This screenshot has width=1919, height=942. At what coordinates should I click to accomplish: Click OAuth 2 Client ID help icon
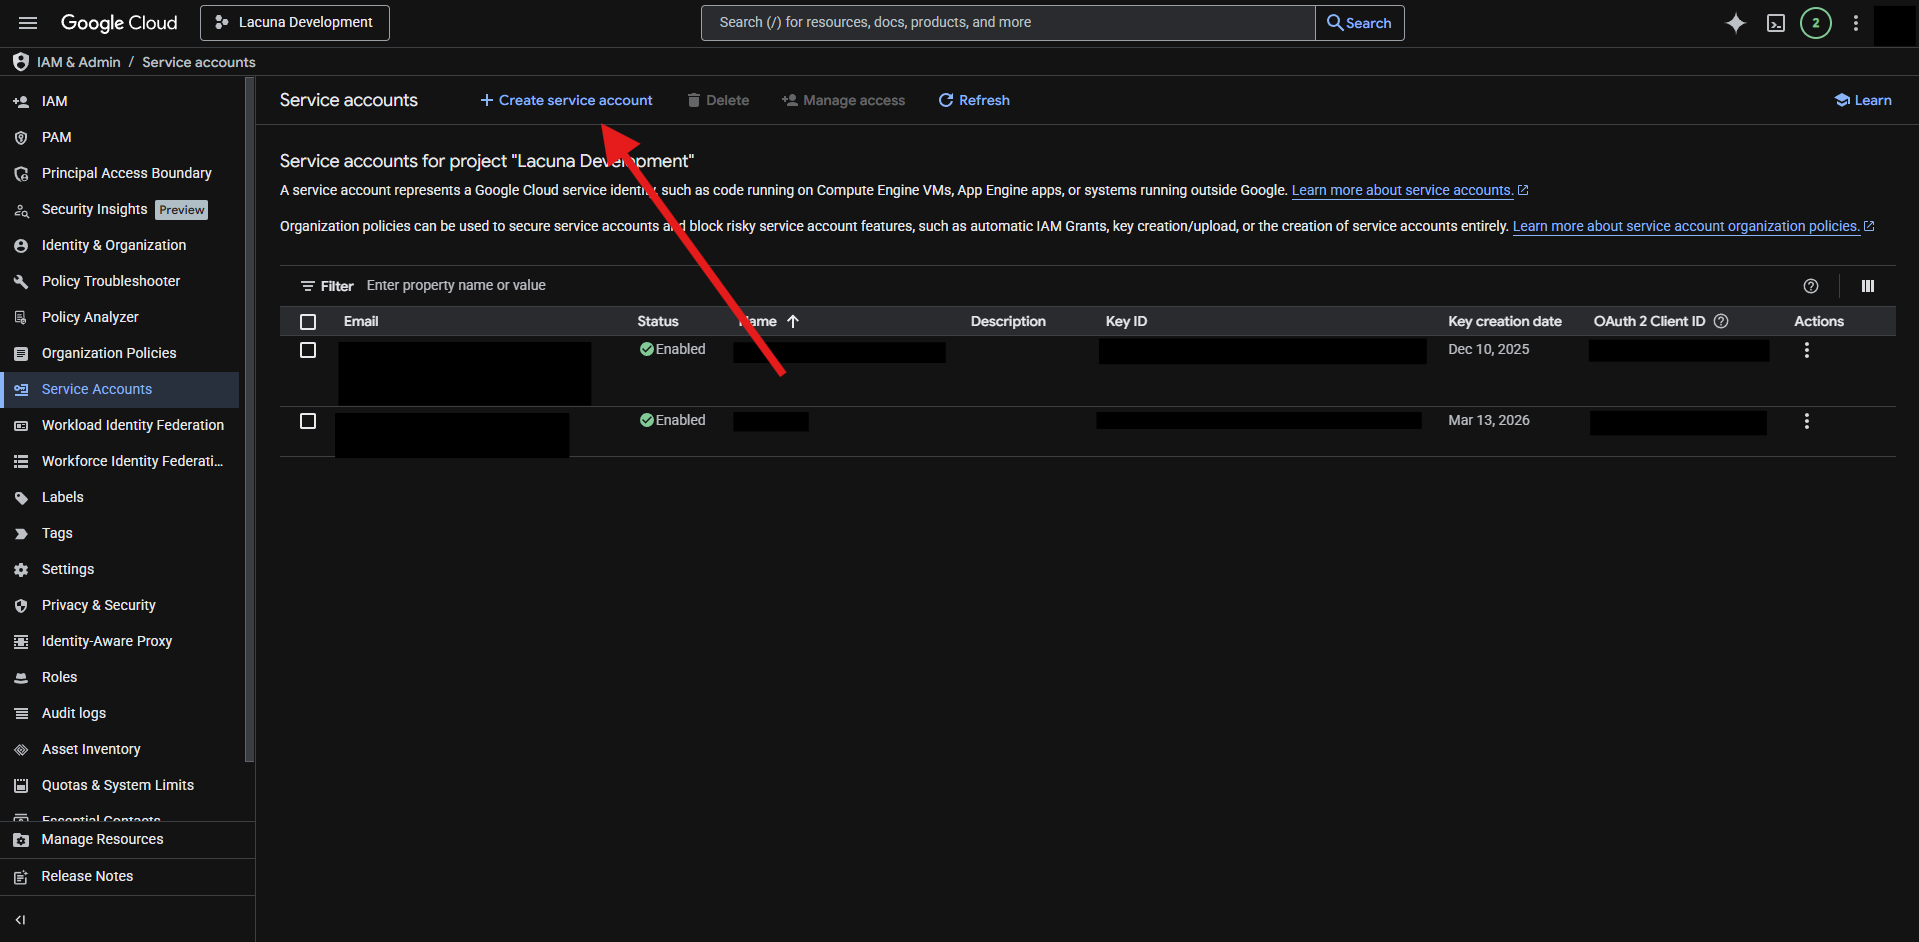pos(1721,321)
